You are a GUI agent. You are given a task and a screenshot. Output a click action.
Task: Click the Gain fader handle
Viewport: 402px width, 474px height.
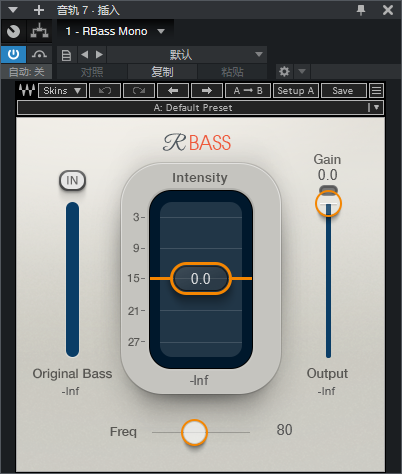[x=328, y=203]
